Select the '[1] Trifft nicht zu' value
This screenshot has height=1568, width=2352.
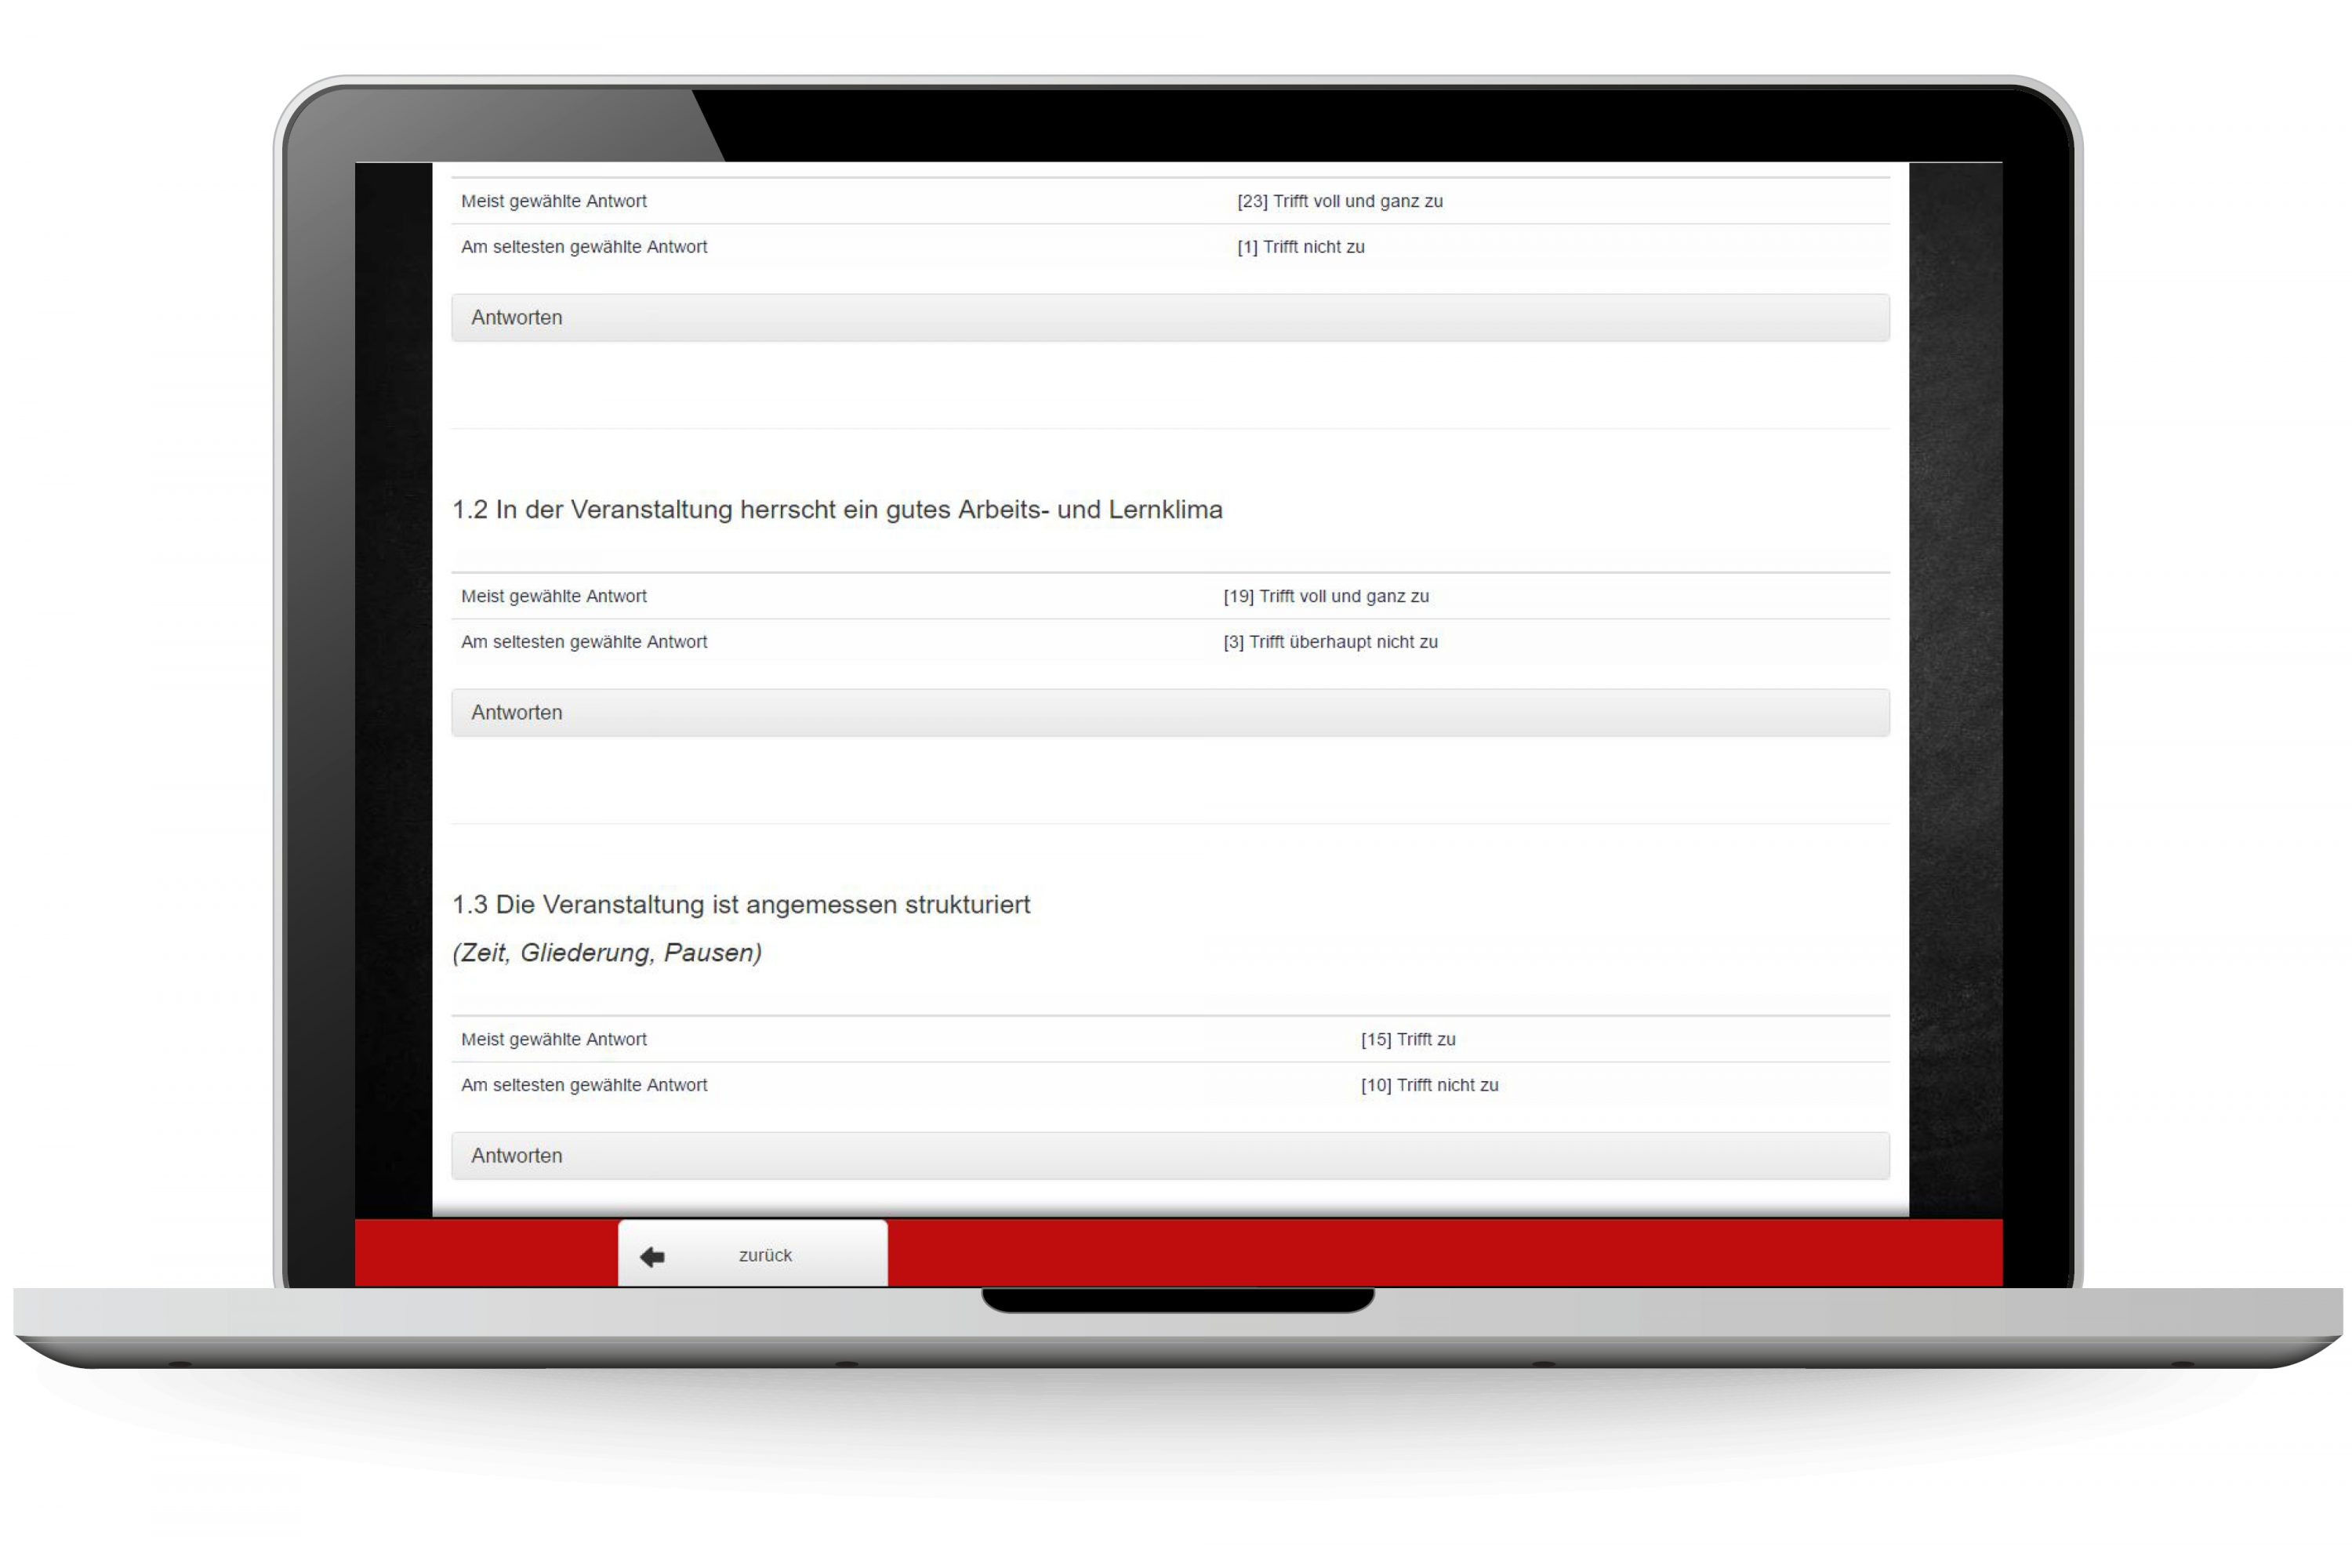point(1300,247)
